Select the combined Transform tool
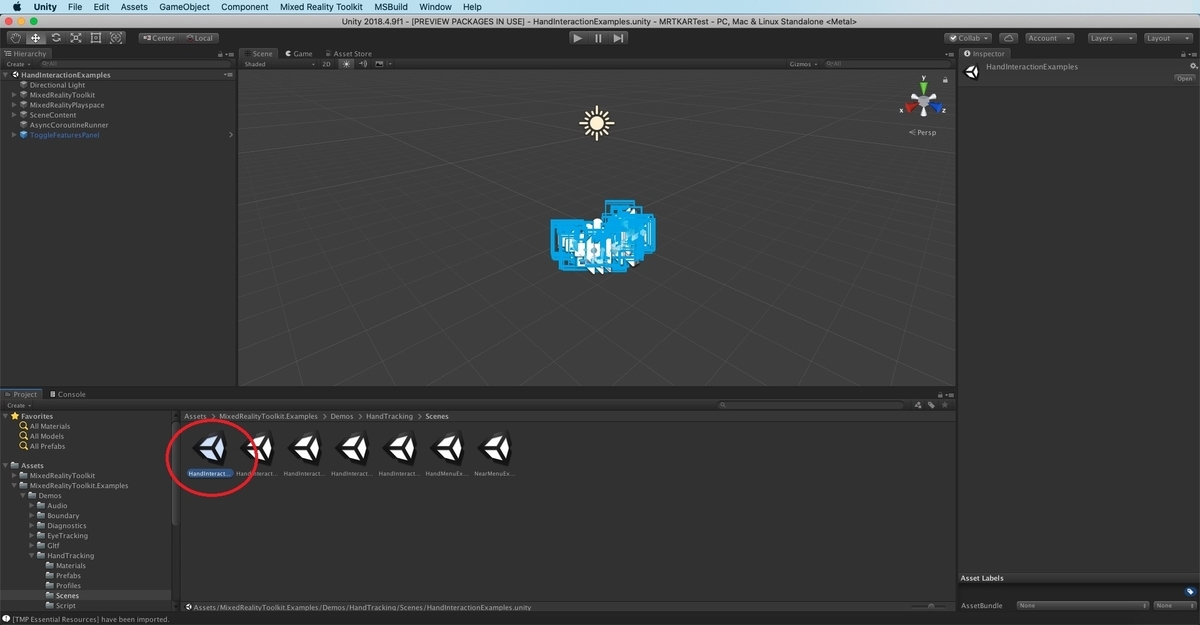The image size is (1200, 625). [x=116, y=38]
